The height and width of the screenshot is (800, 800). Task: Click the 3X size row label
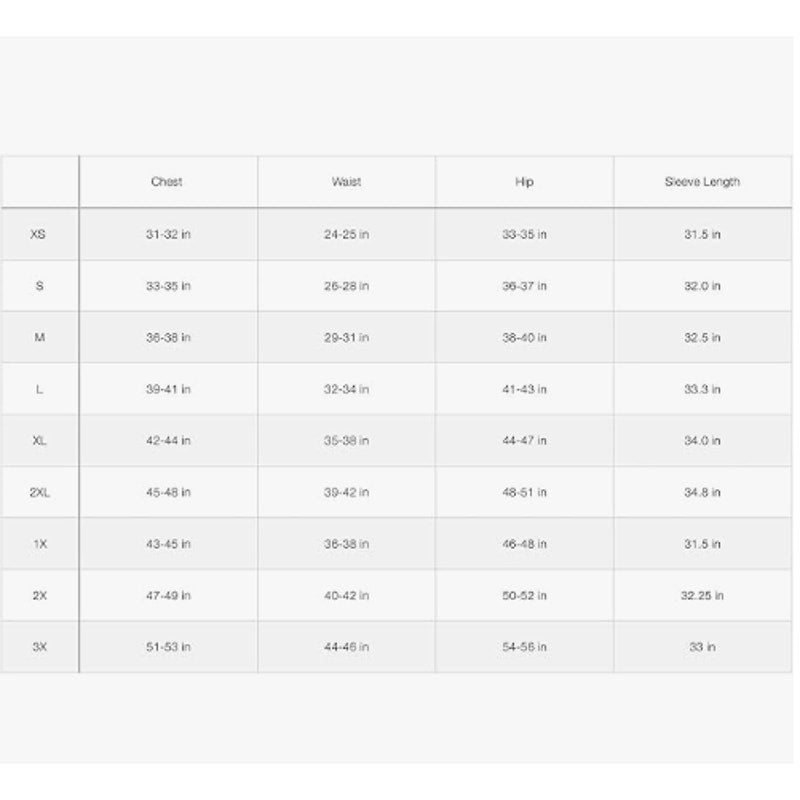(40, 647)
